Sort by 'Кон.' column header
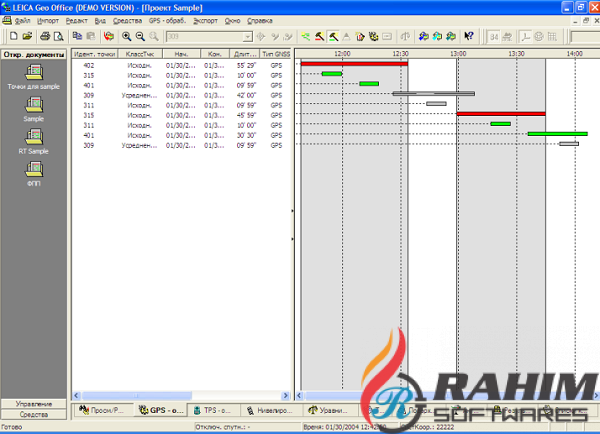Image resolution: width=600 pixels, height=434 pixels. [215, 54]
